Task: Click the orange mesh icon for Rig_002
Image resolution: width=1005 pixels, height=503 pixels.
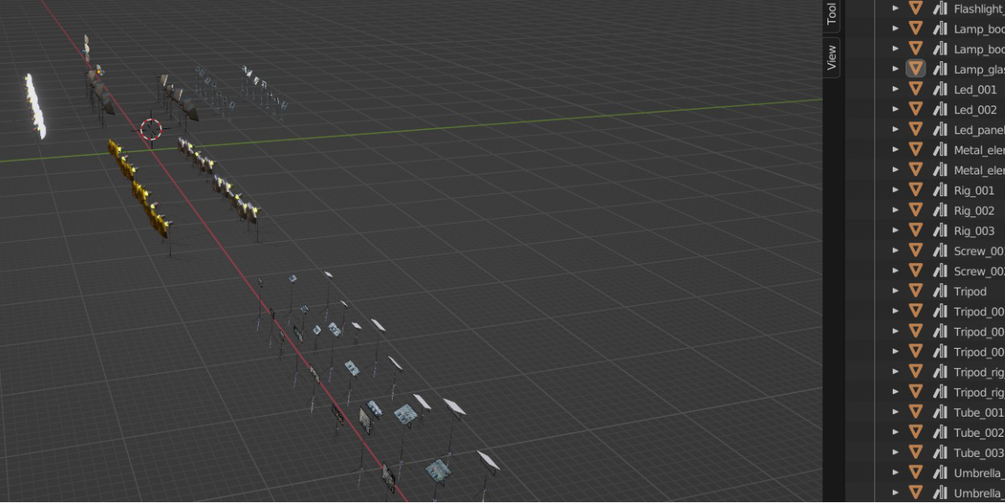Action: (x=915, y=210)
